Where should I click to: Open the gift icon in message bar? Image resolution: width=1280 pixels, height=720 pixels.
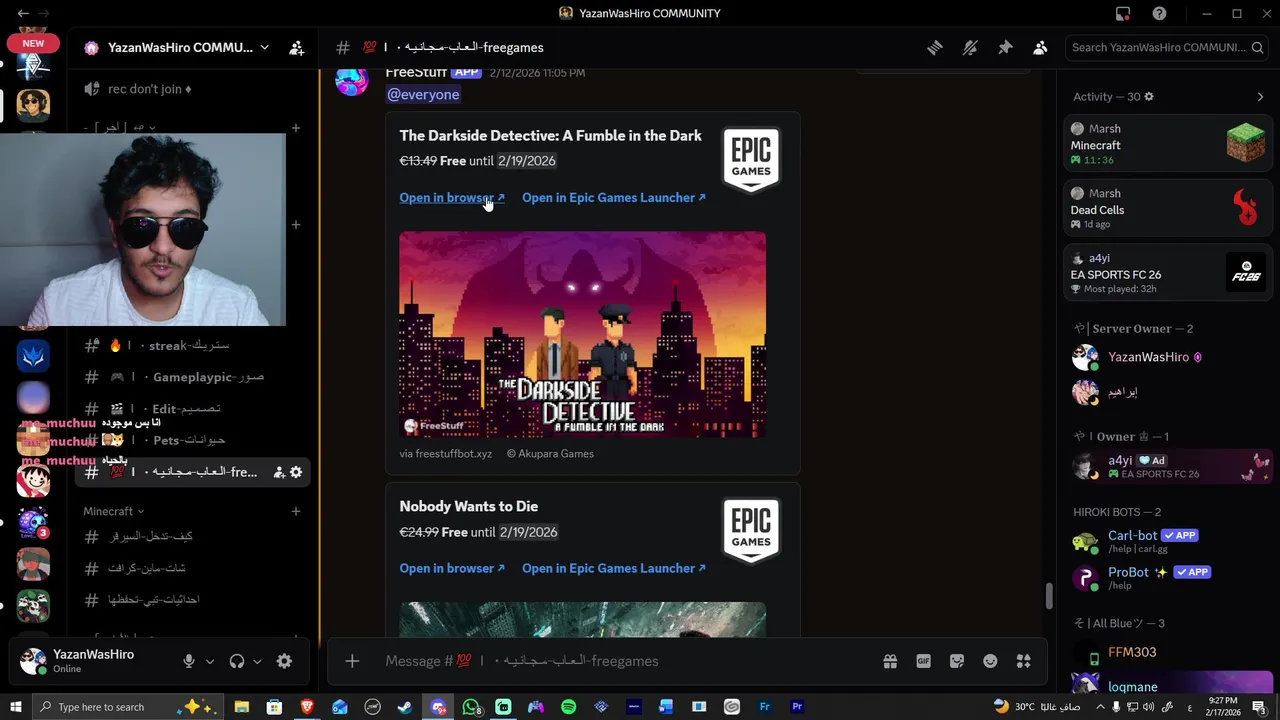(x=890, y=661)
